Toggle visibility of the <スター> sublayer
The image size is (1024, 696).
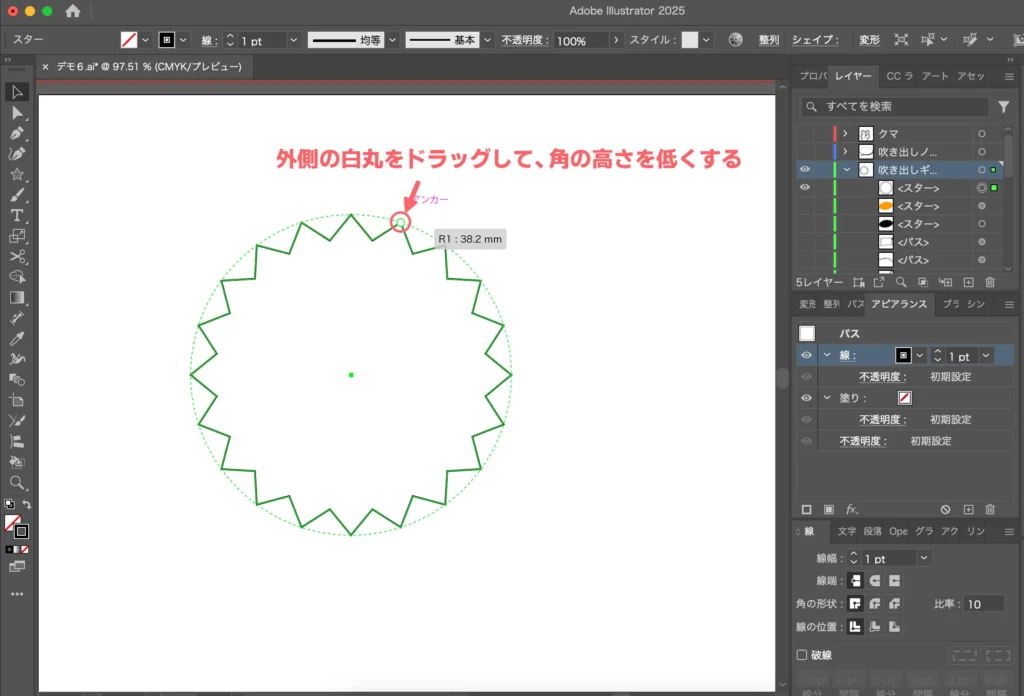point(805,188)
